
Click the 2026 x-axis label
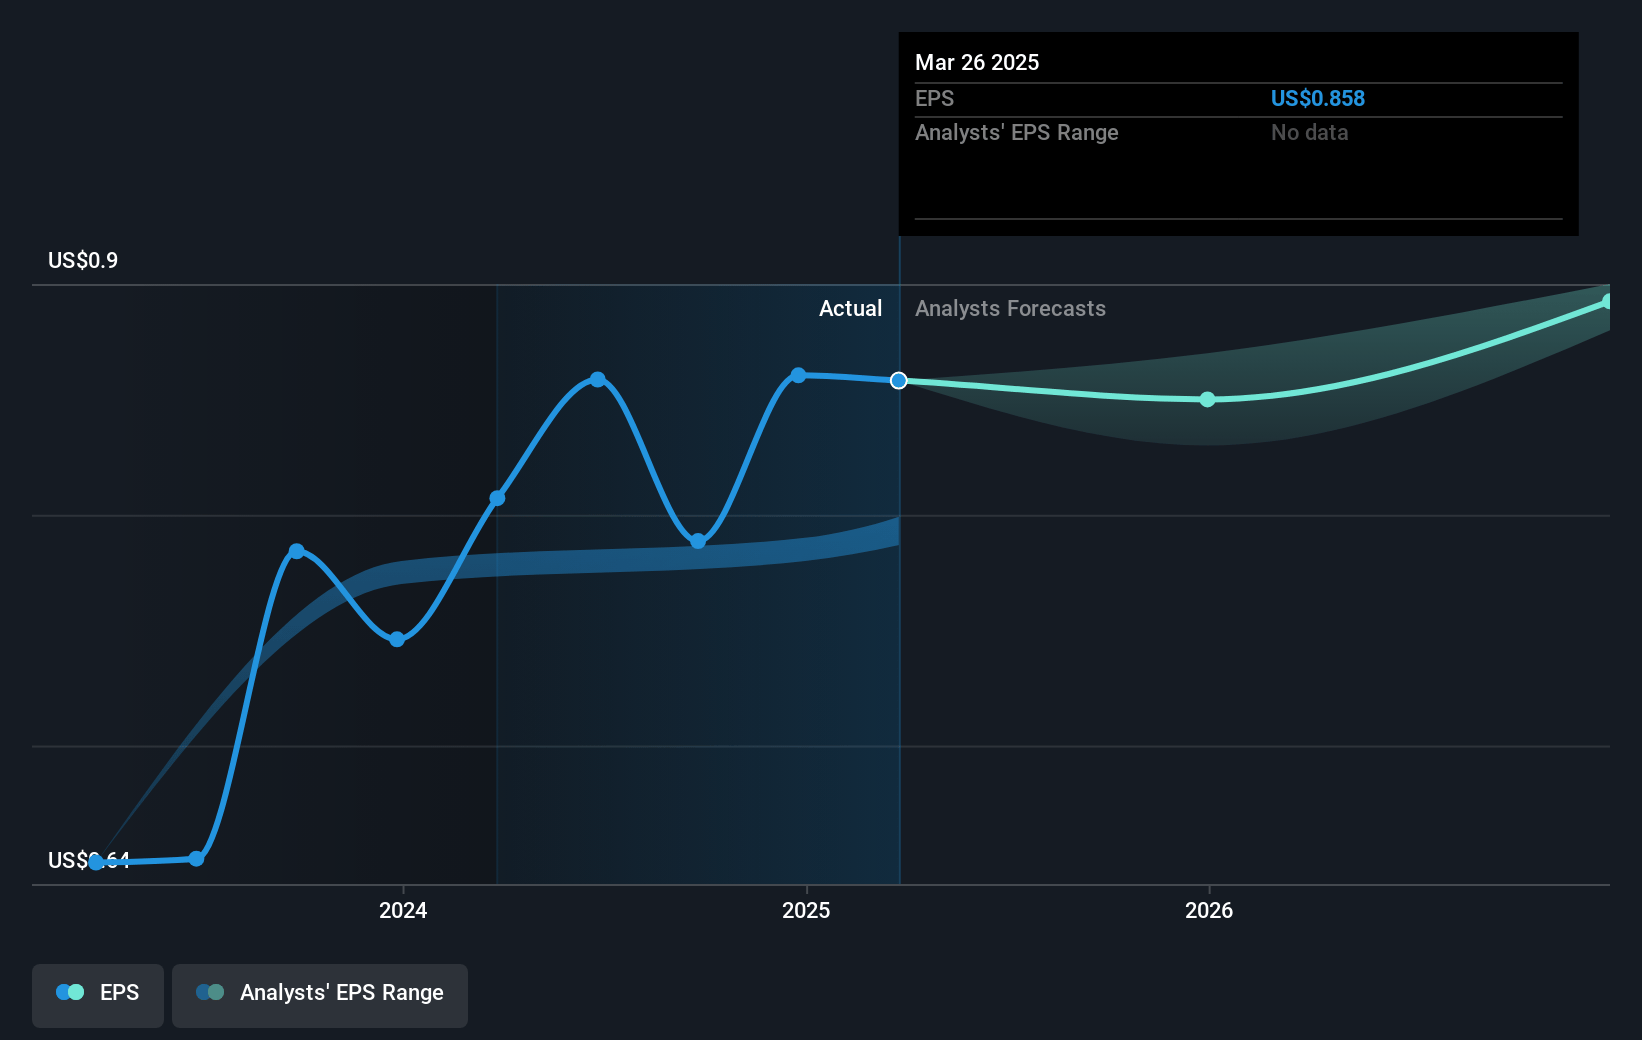point(1209,910)
